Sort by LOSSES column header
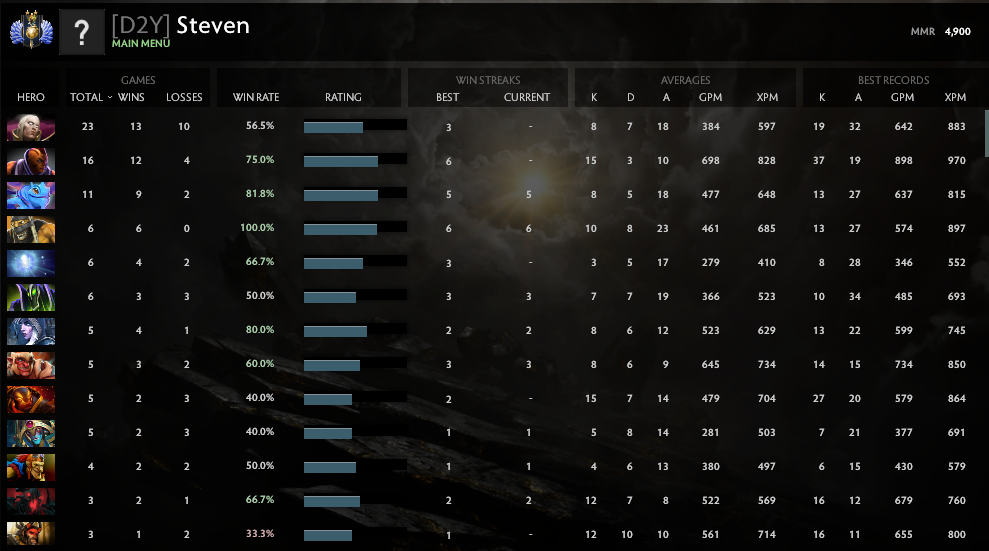The height and width of the screenshot is (551, 989). 184,98
